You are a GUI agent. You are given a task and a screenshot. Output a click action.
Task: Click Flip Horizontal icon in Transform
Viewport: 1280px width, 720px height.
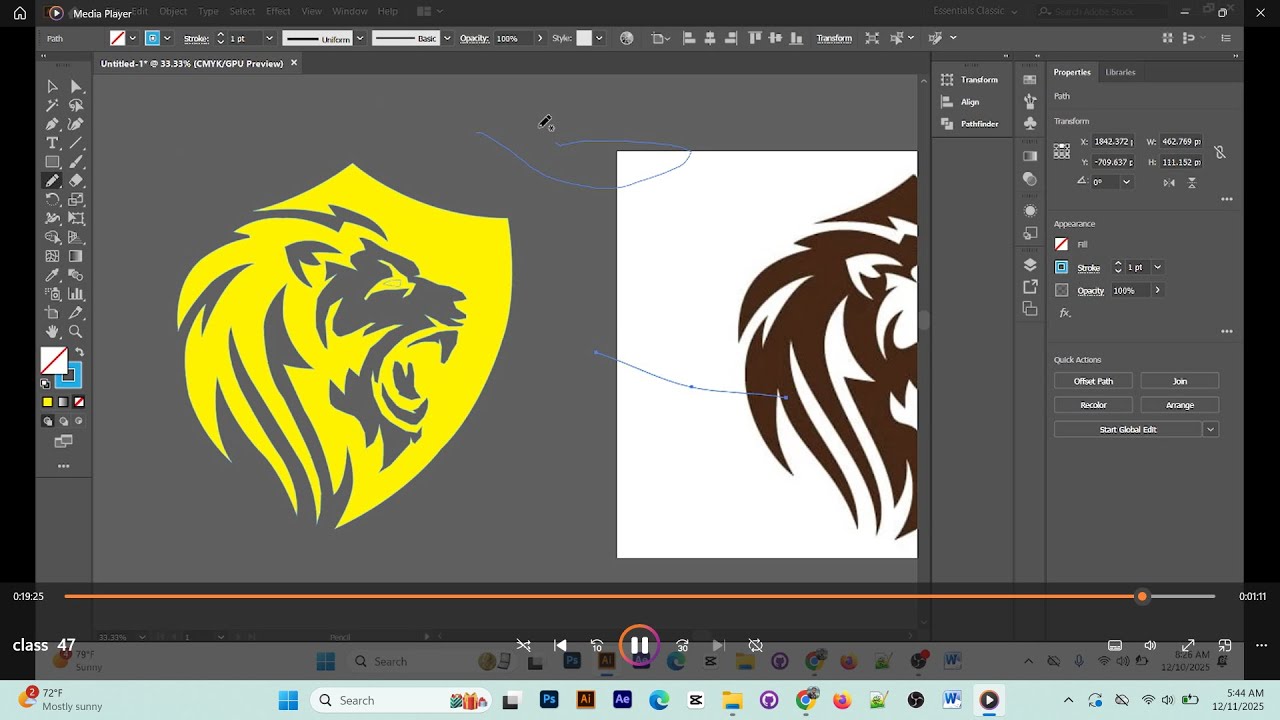(x=1169, y=182)
